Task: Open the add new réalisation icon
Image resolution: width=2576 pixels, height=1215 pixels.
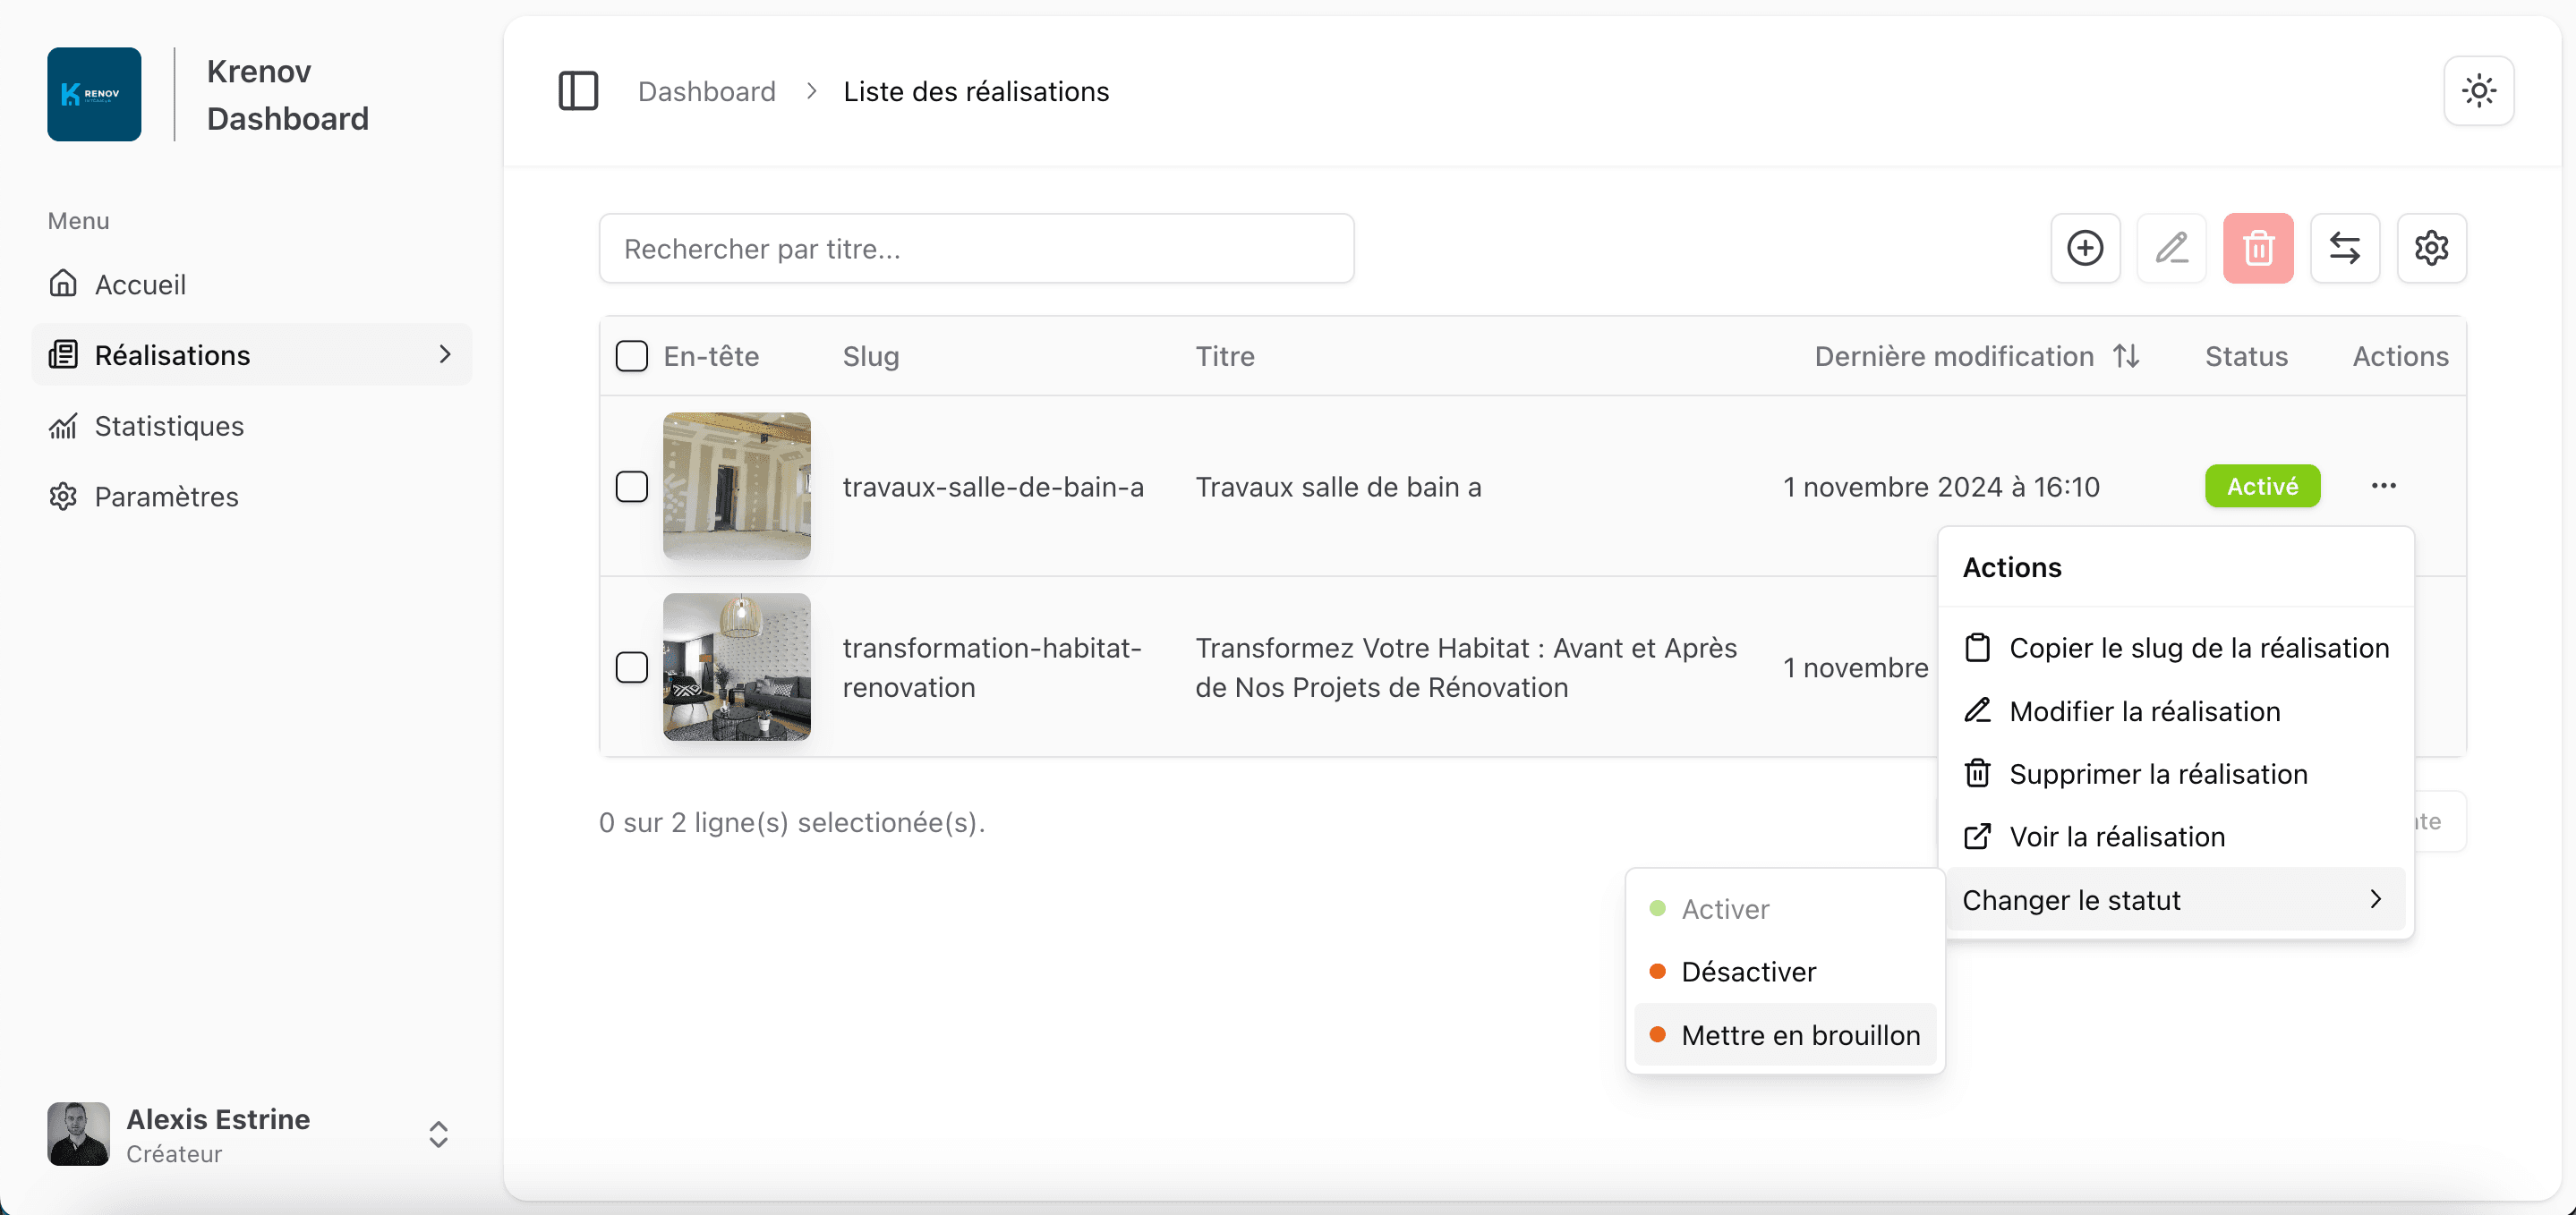Action: pos(2084,248)
